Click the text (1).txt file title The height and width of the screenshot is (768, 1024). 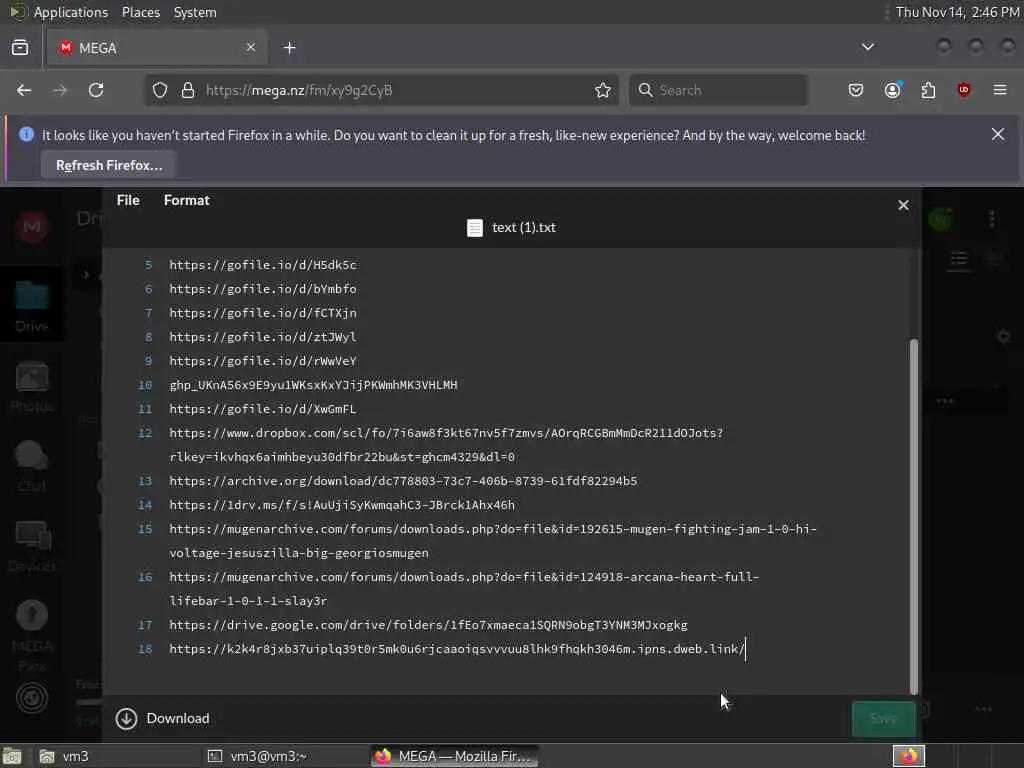[x=524, y=227]
